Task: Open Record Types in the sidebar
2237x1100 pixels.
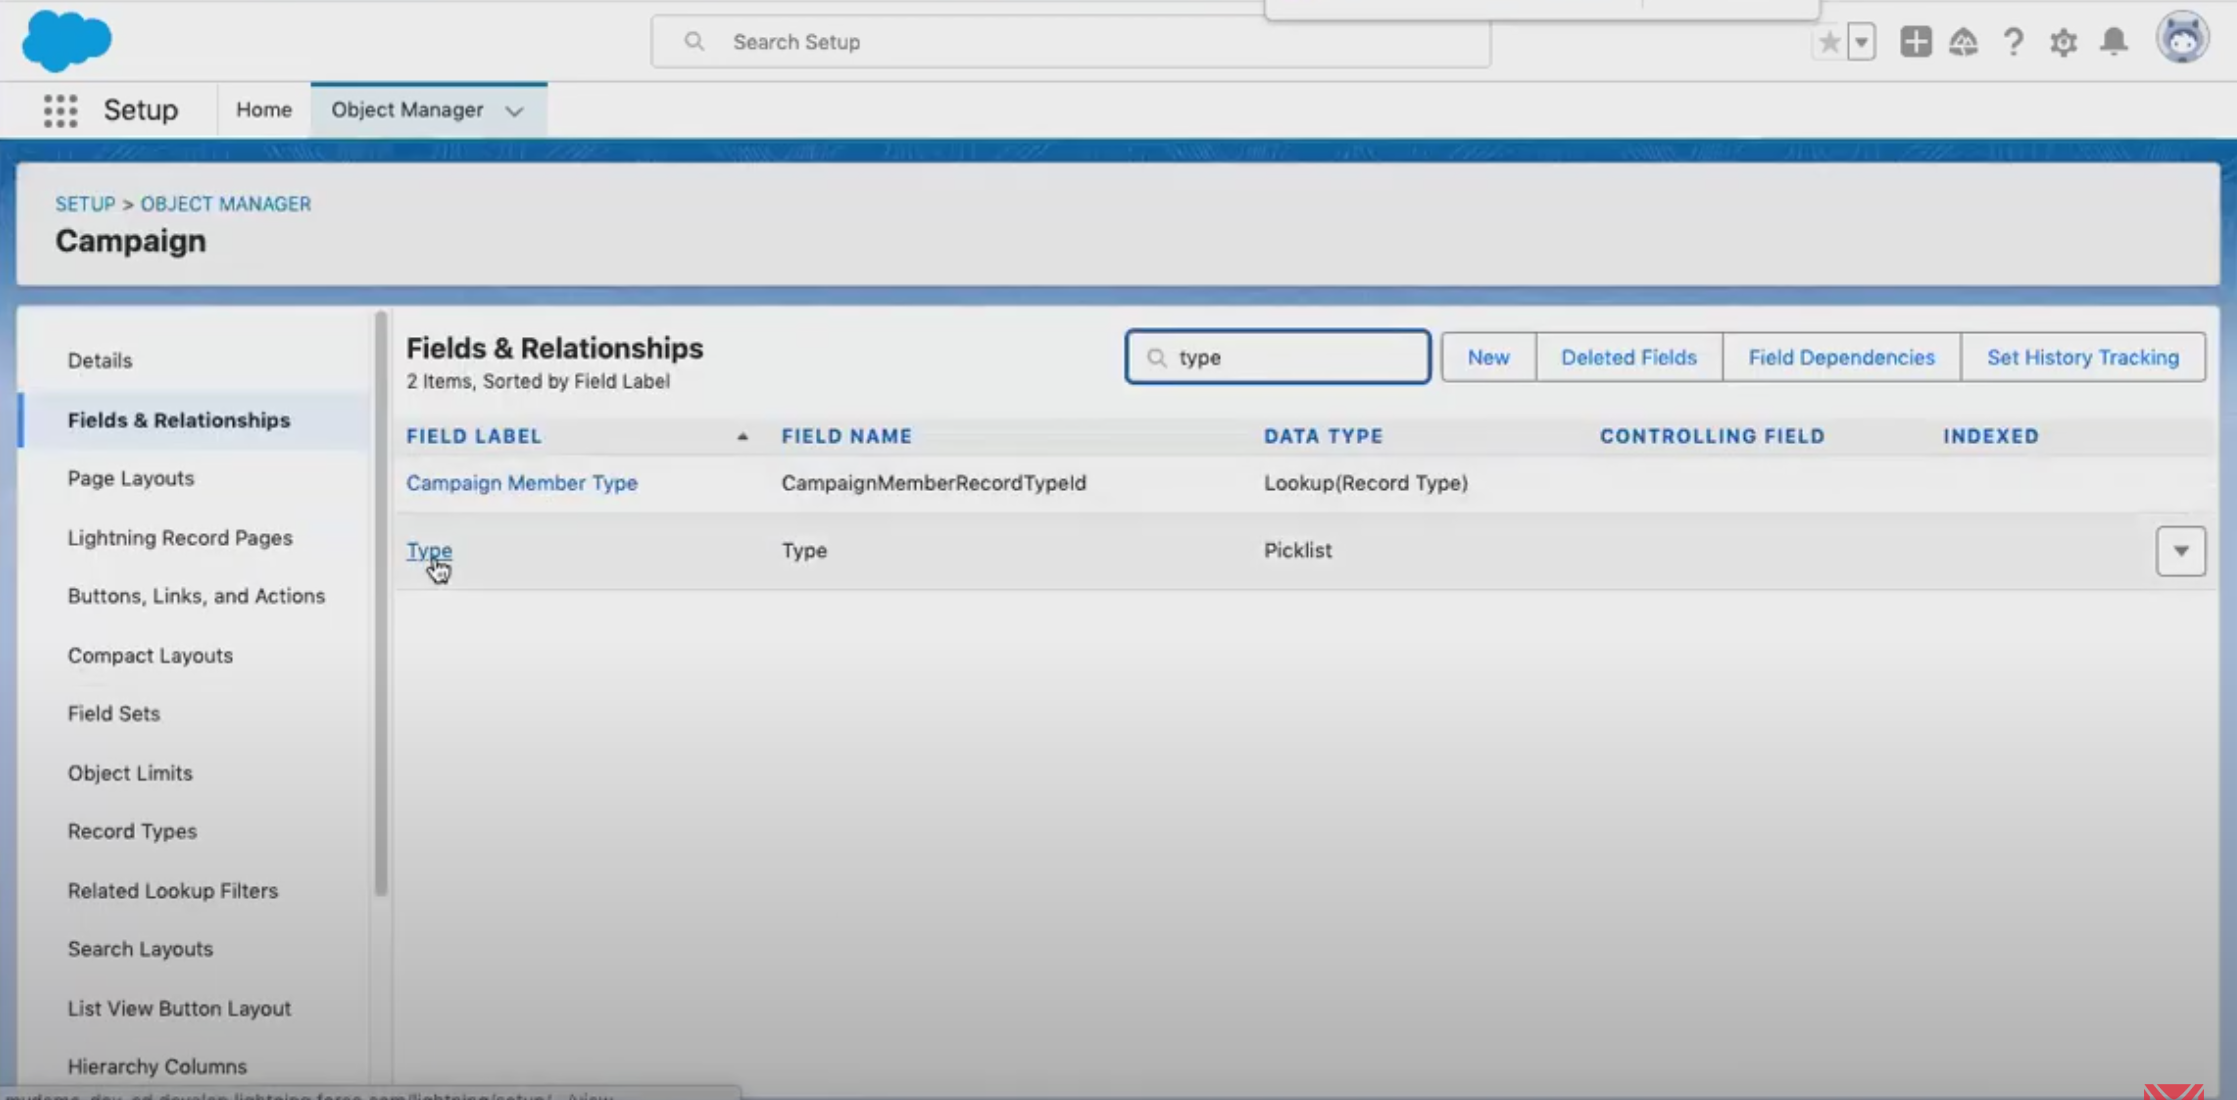Action: click(x=132, y=831)
